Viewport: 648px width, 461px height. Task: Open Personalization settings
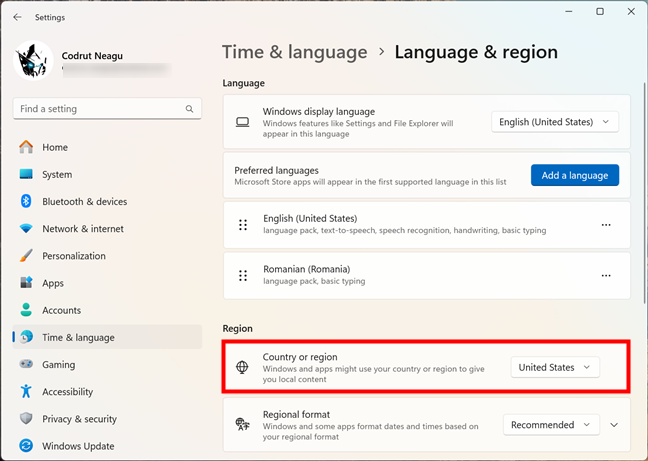pyautogui.click(x=107, y=256)
